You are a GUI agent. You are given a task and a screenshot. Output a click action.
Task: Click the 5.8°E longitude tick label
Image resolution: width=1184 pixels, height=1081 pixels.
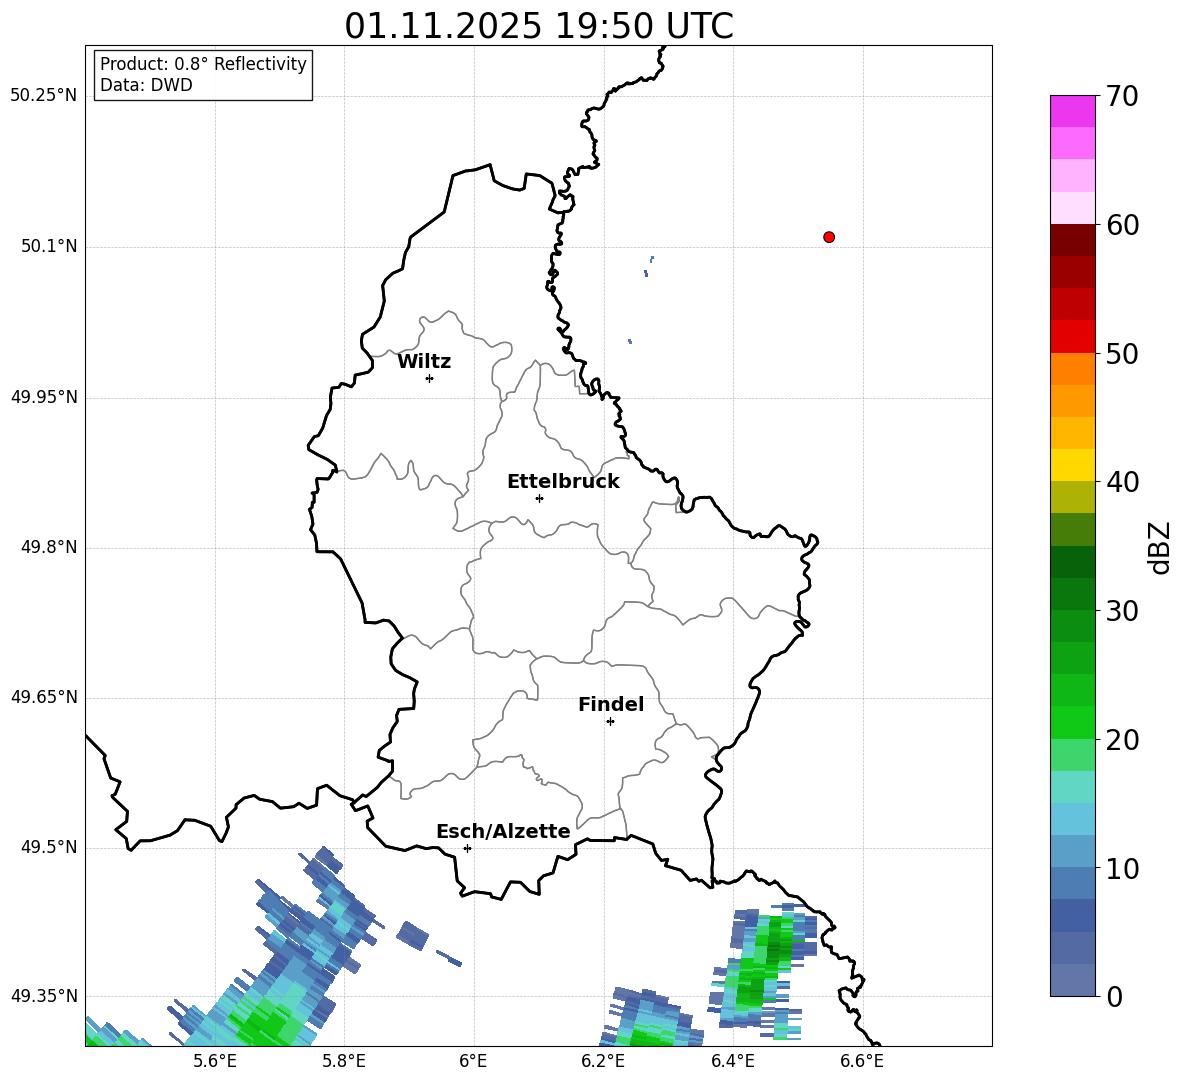click(344, 1061)
